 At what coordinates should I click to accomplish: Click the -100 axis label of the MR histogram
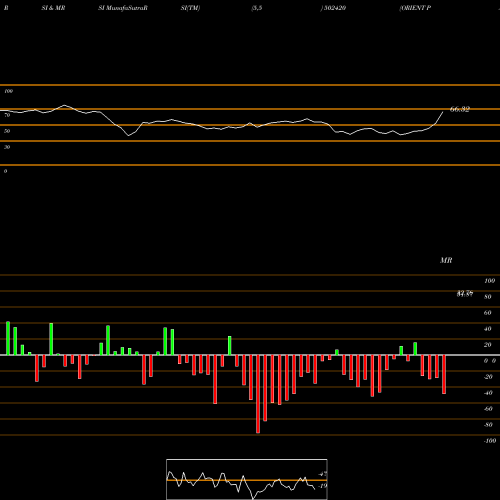[490, 441]
